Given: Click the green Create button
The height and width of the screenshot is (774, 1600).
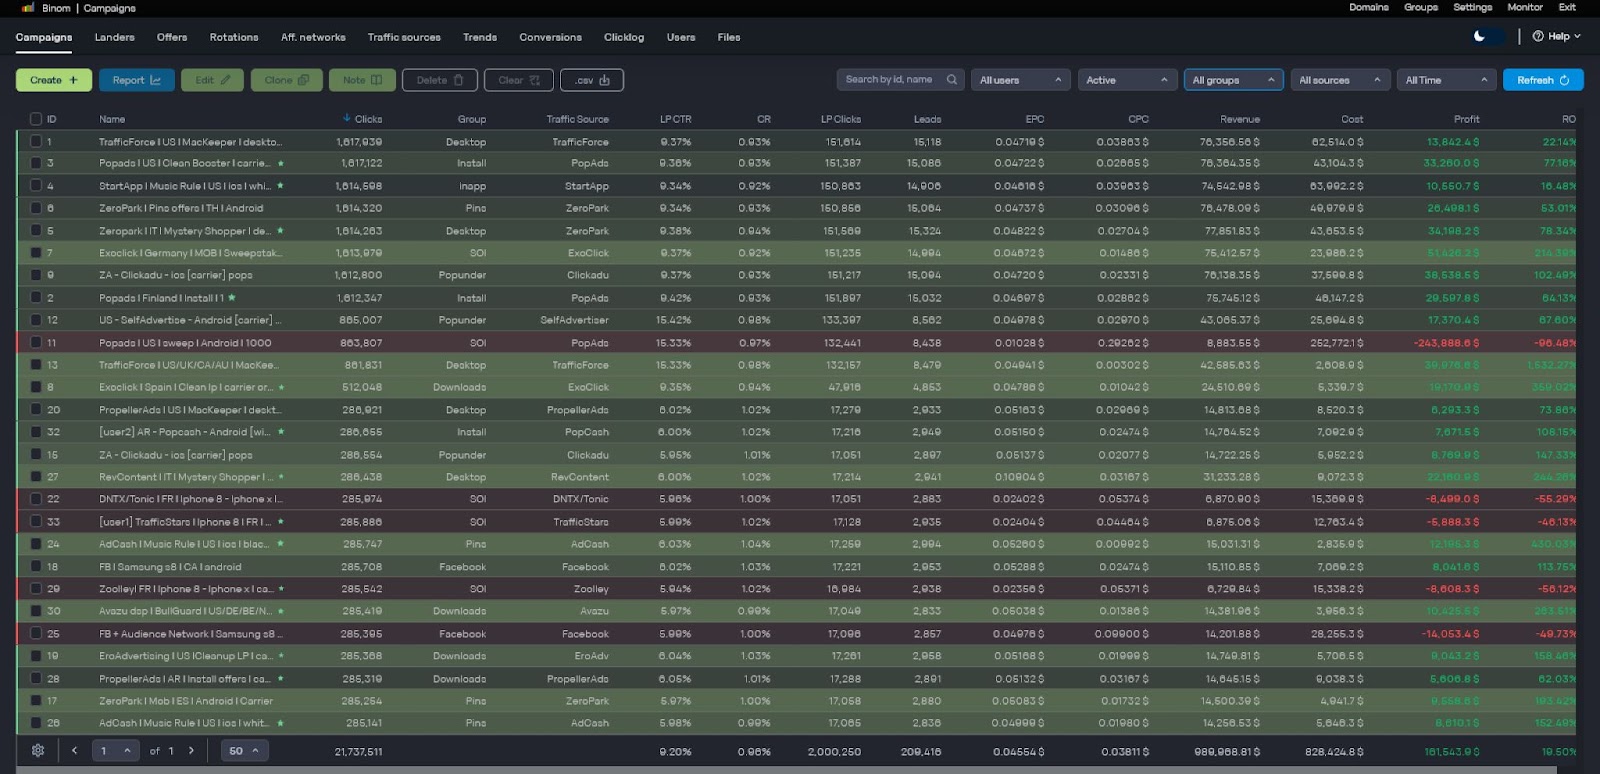Looking at the screenshot, I should (x=54, y=80).
